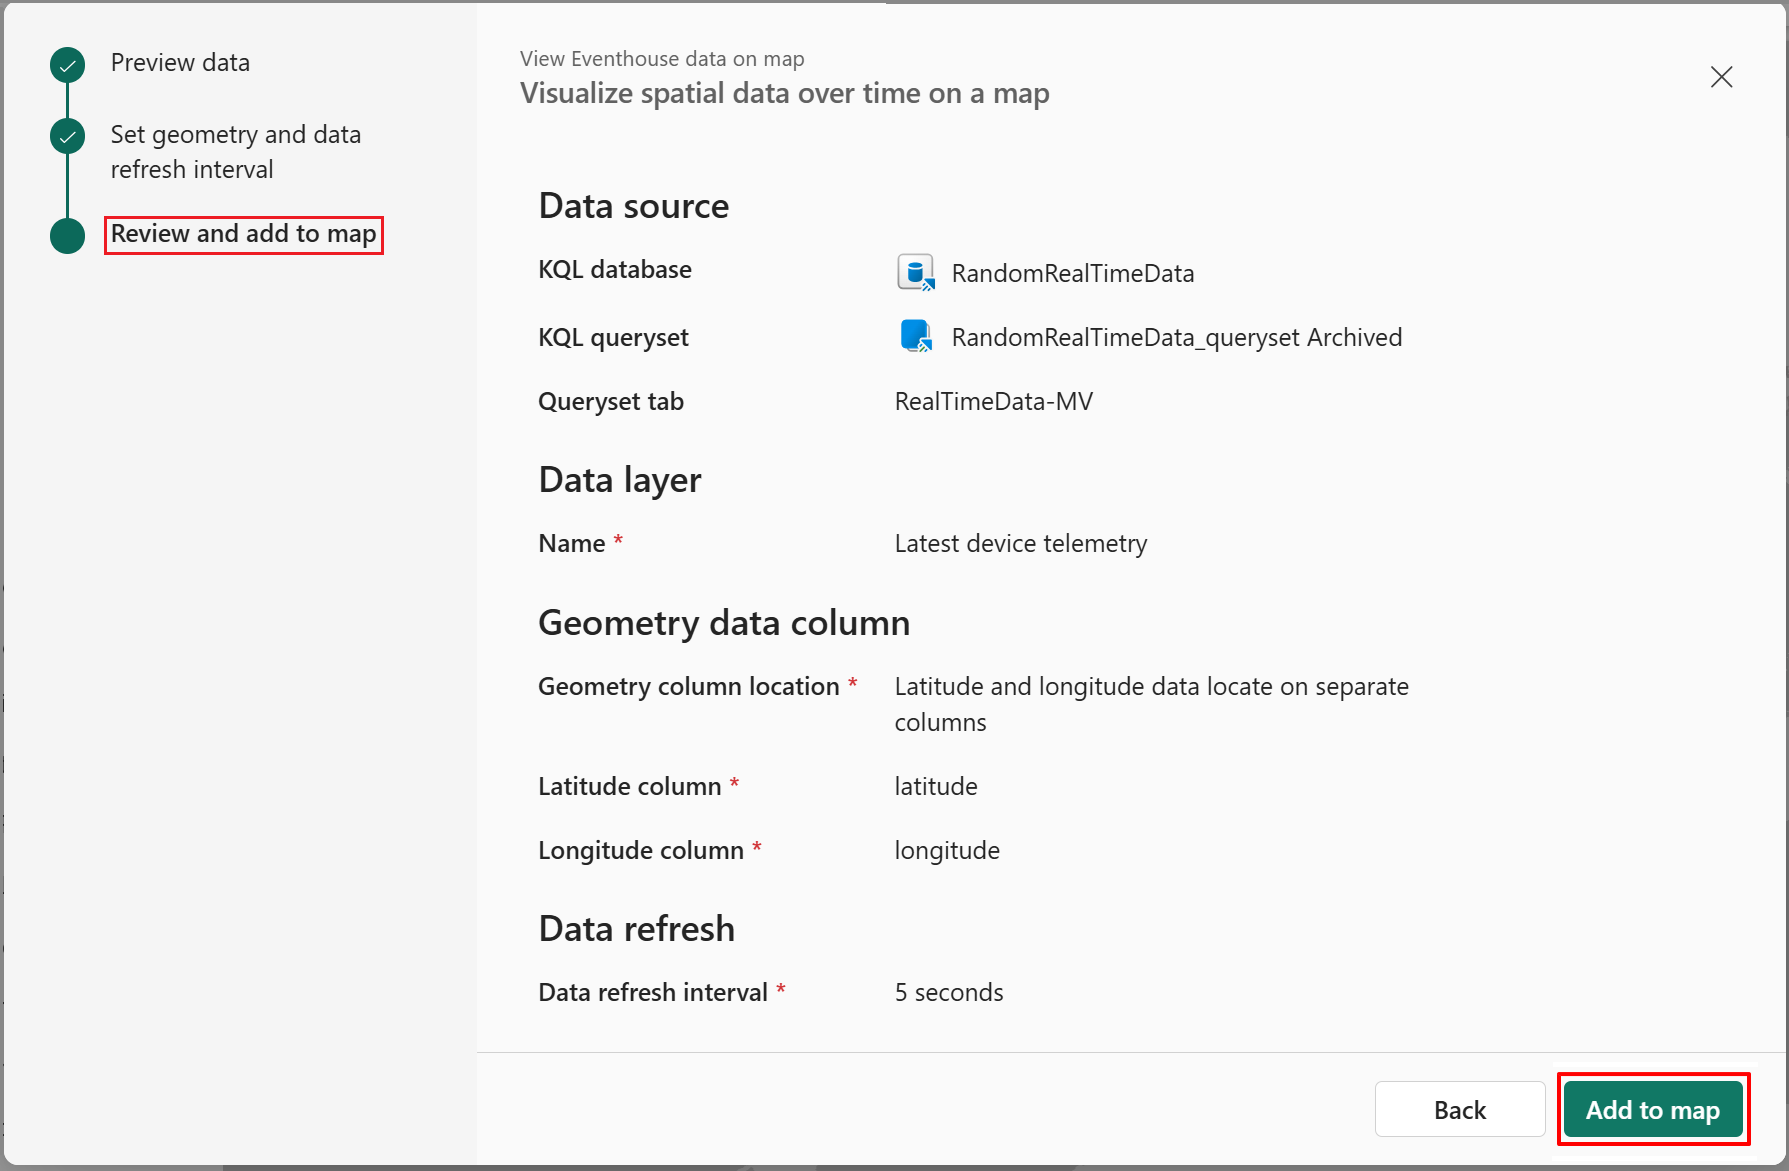1789x1171 pixels.
Task: Click the RandomRealTimeData database name
Action: point(1072,274)
